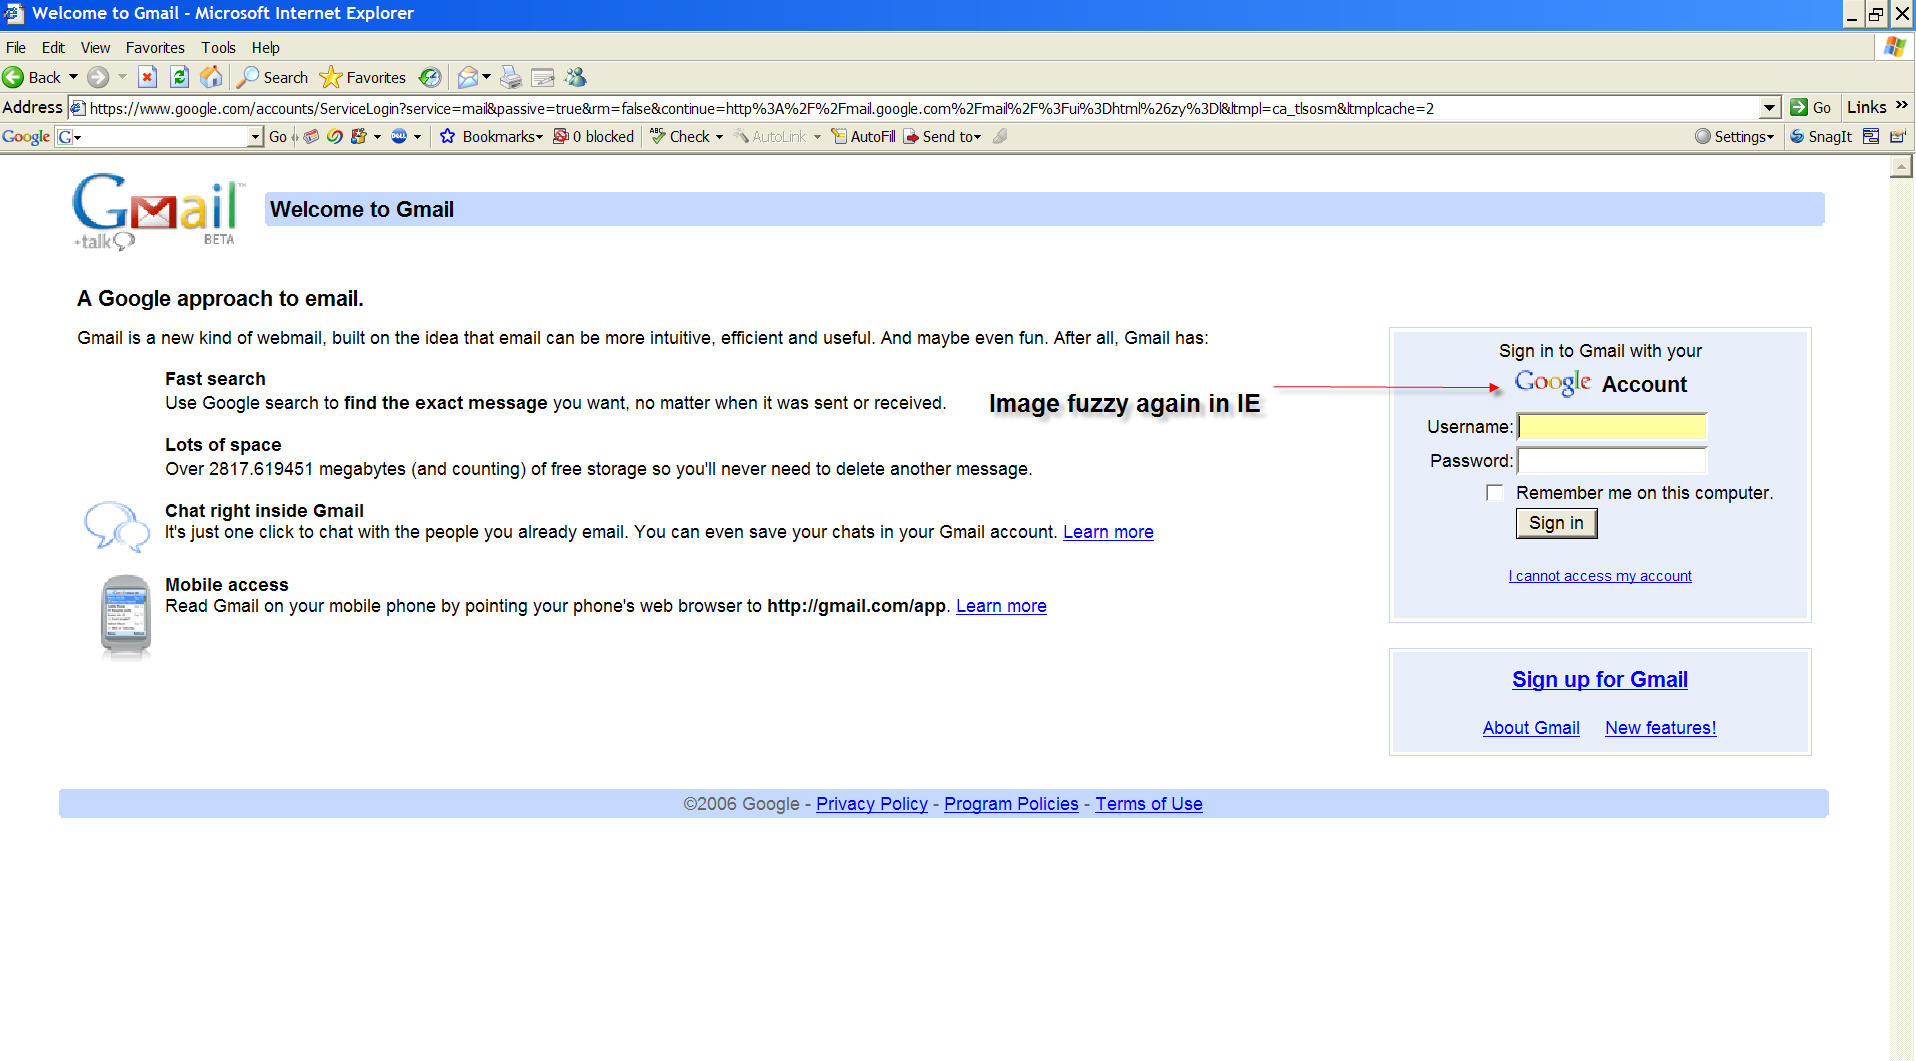Open the Bookmarks star on the Google toolbar
This screenshot has width=1916, height=1061.
491,136
